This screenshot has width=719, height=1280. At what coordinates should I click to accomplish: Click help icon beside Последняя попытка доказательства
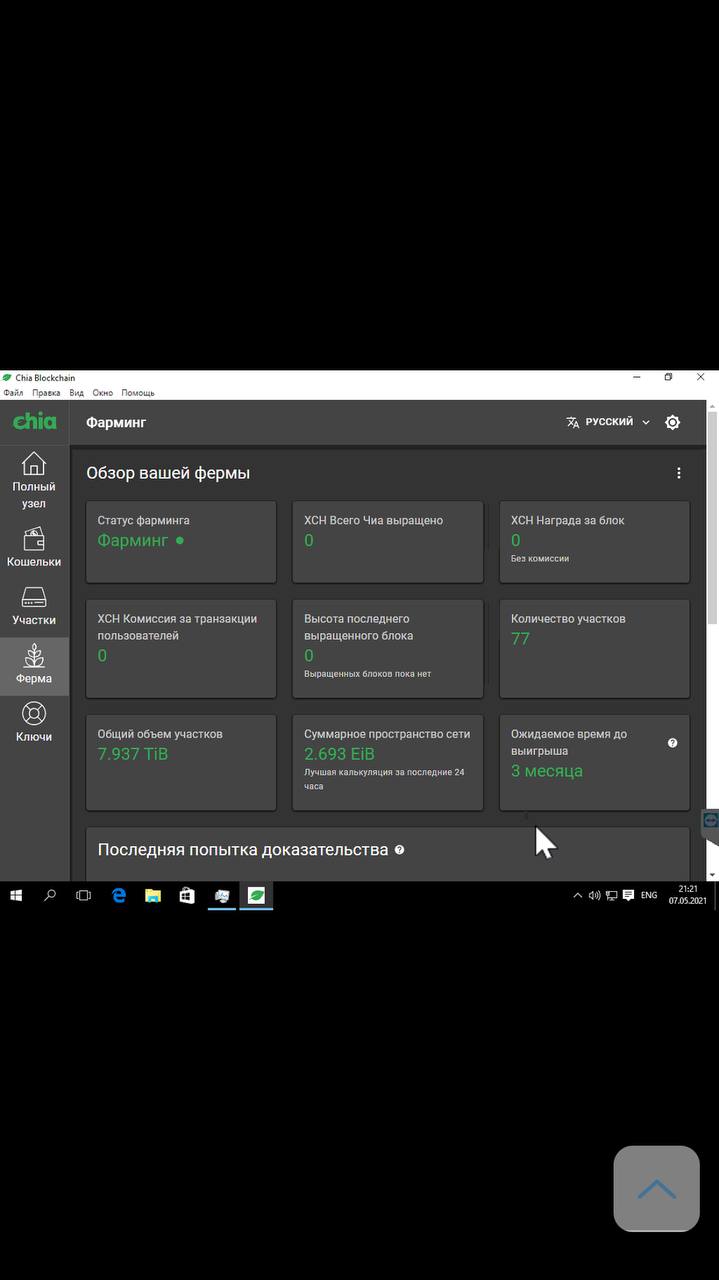[x=399, y=850]
